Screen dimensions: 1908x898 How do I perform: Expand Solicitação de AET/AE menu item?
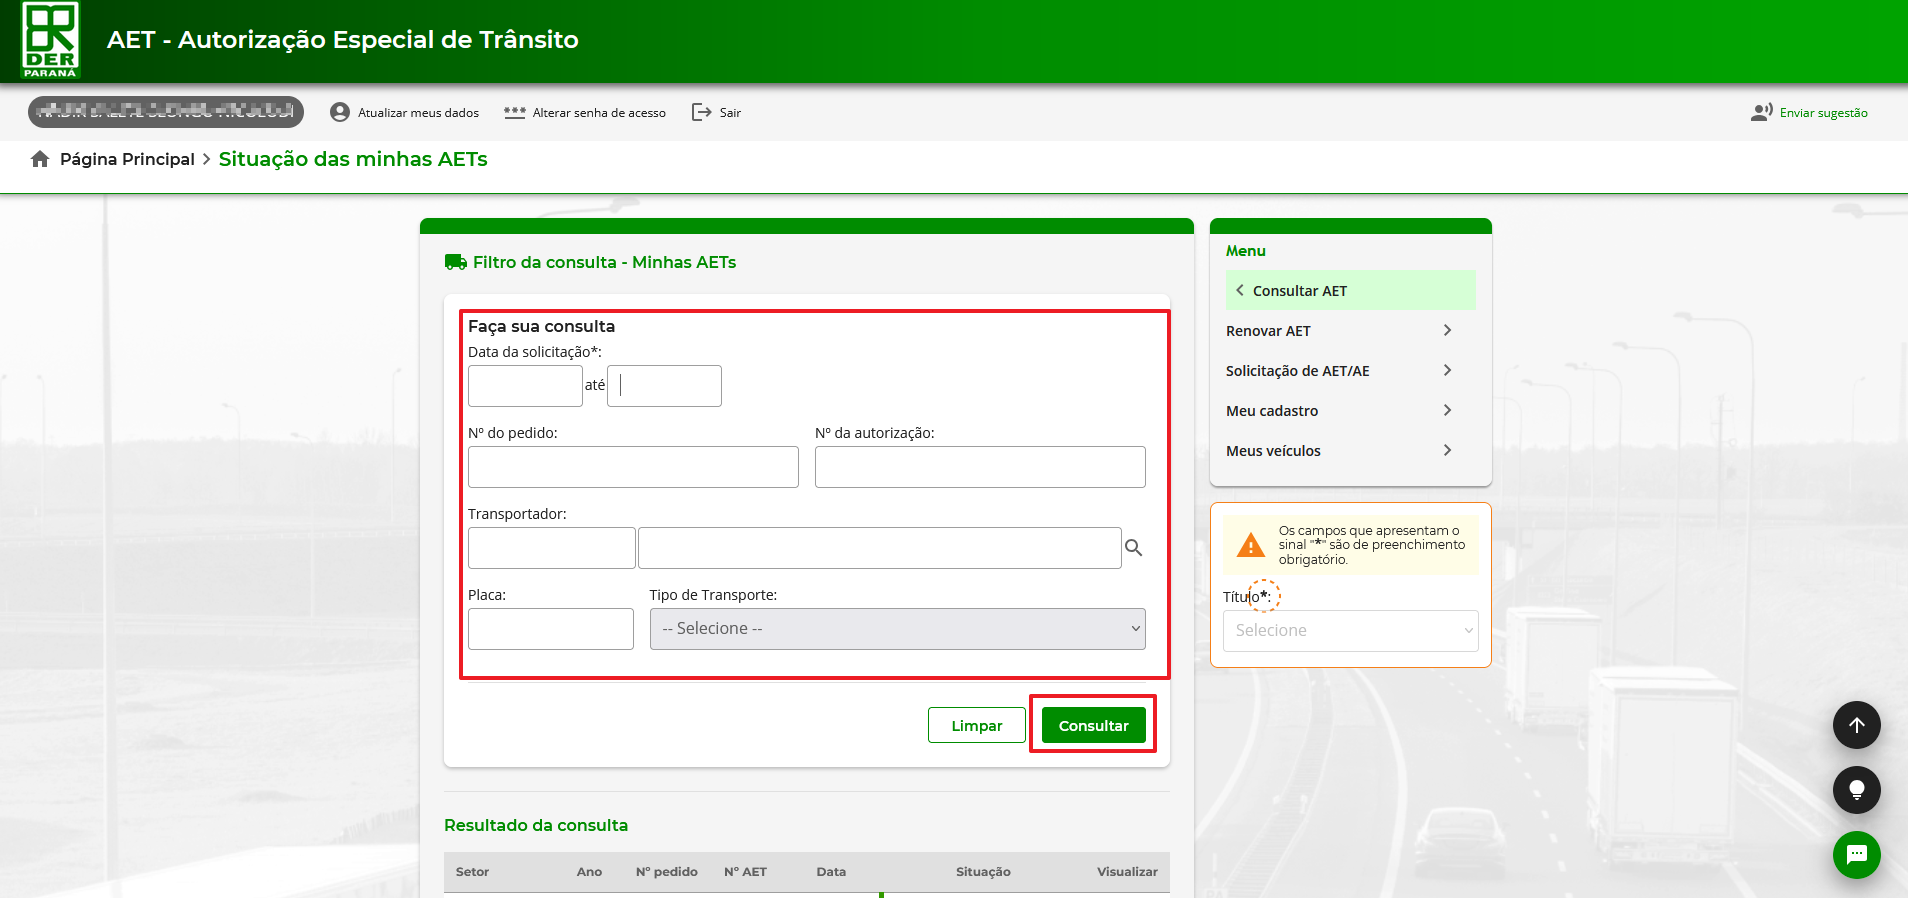(1338, 371)
